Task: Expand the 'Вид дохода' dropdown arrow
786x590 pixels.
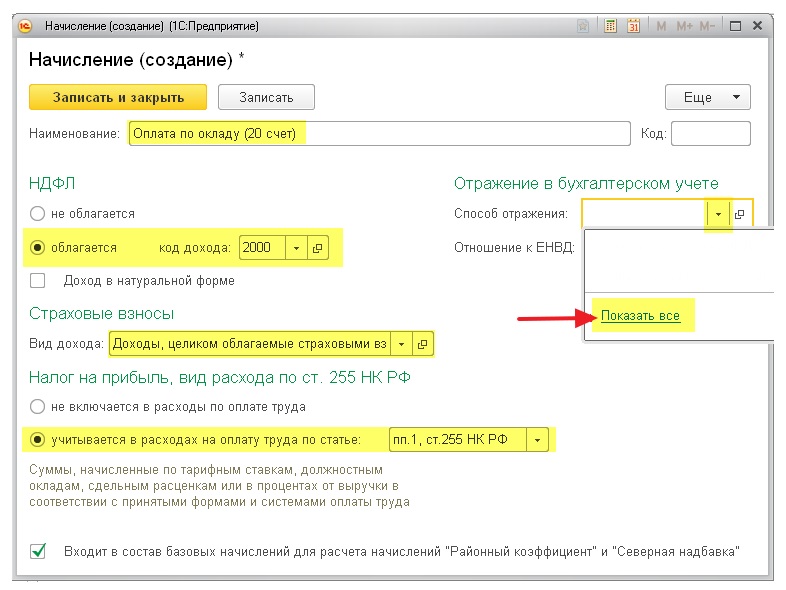Action: pyautogui.click(x=402, y=344)
